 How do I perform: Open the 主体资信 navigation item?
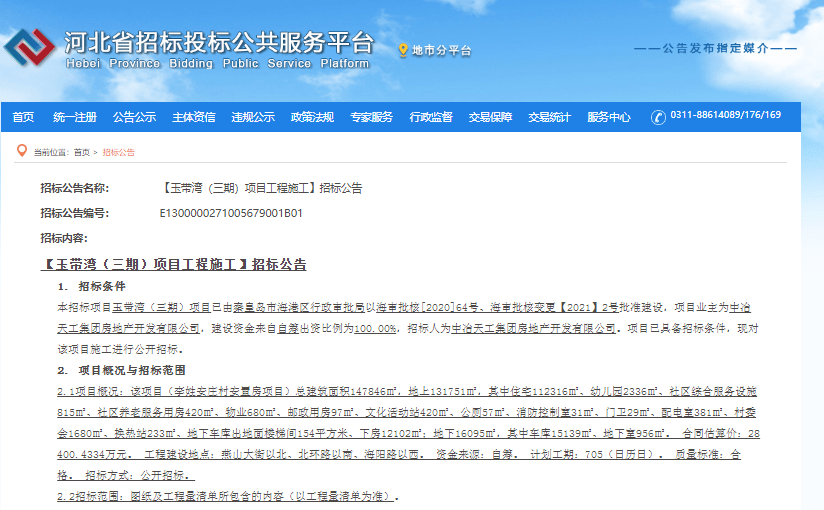(x=193, y=117)
